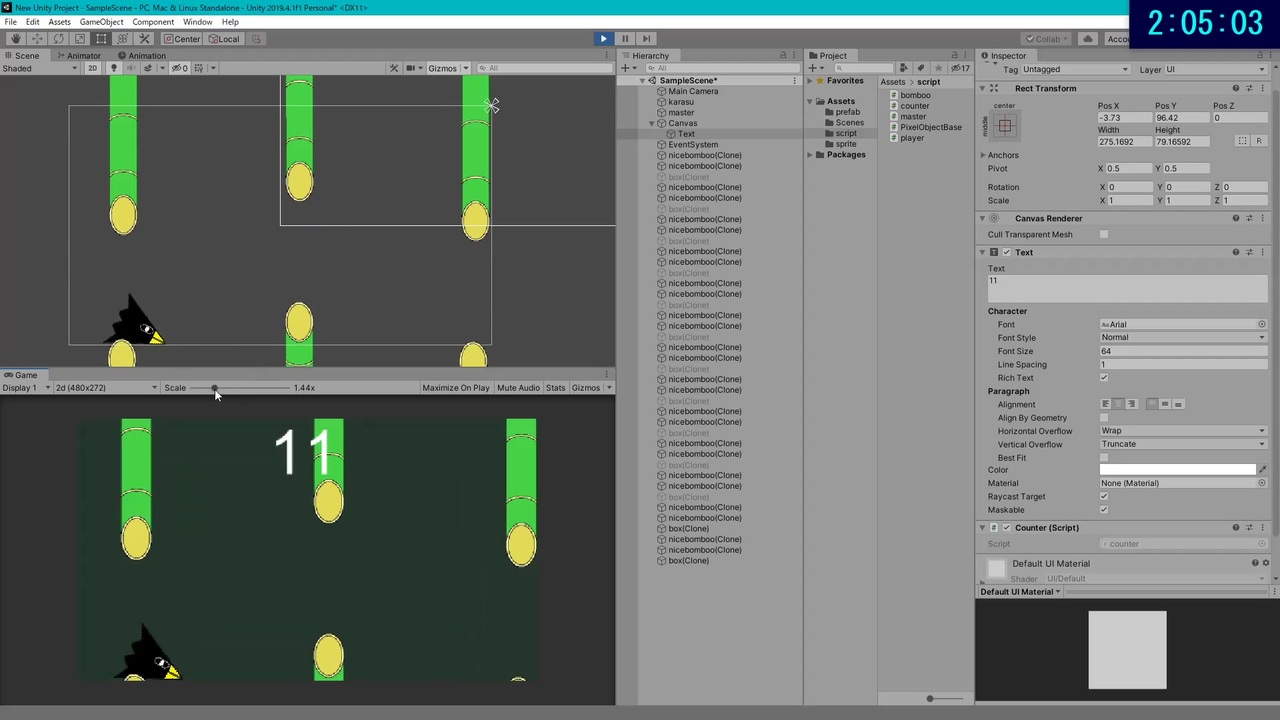
Task: Click Maximize On Play button
Action: 456,388
